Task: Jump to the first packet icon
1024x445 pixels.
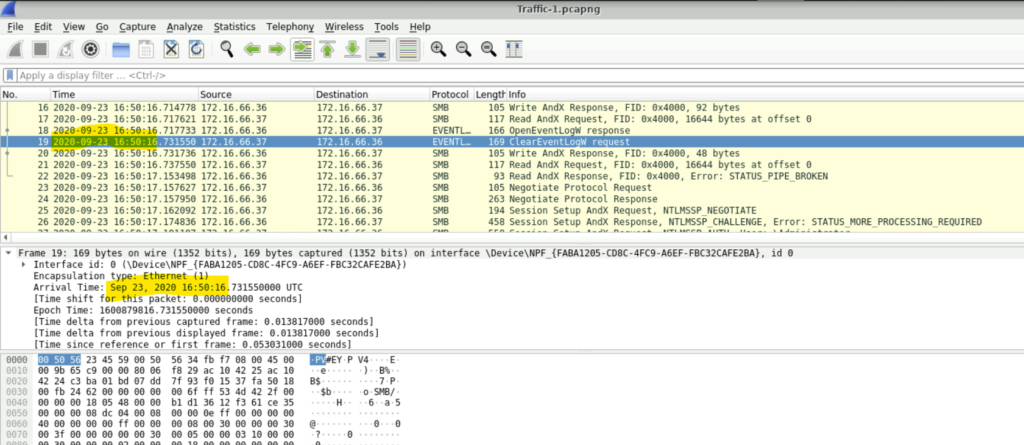Action: 327,49
